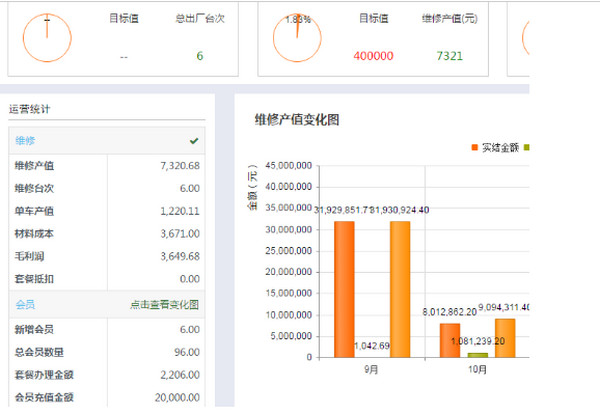Click 新增会员 row label
The image size is (600, 414).
(34, 329)
